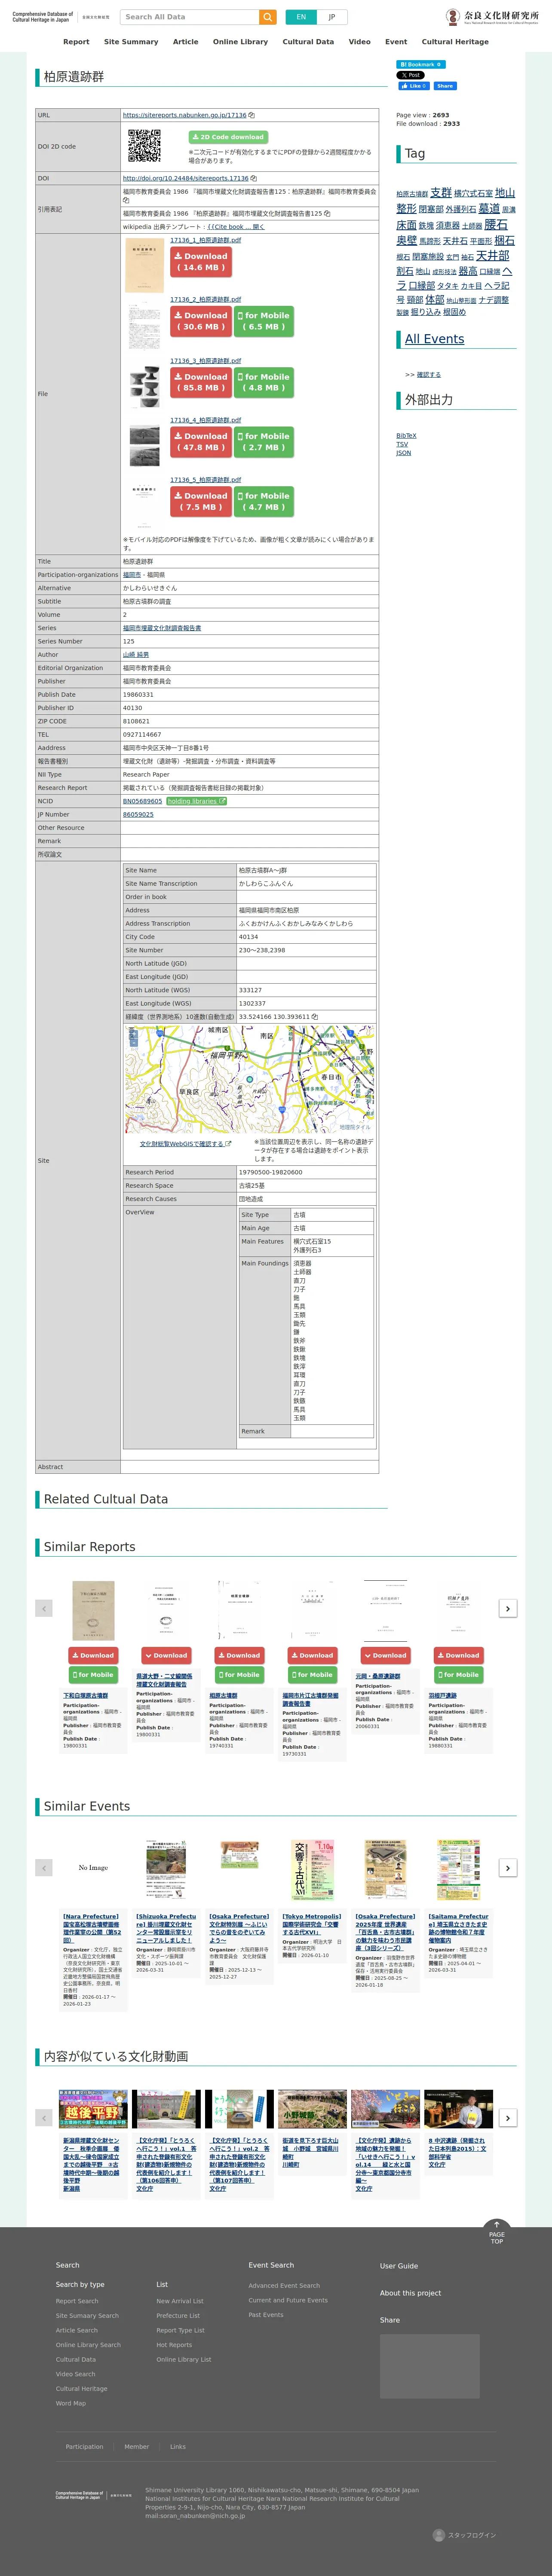Open the 17136_3 pottery PDF thumbnail
Screen dimensions: 552x2576
[x=144, y=386]
